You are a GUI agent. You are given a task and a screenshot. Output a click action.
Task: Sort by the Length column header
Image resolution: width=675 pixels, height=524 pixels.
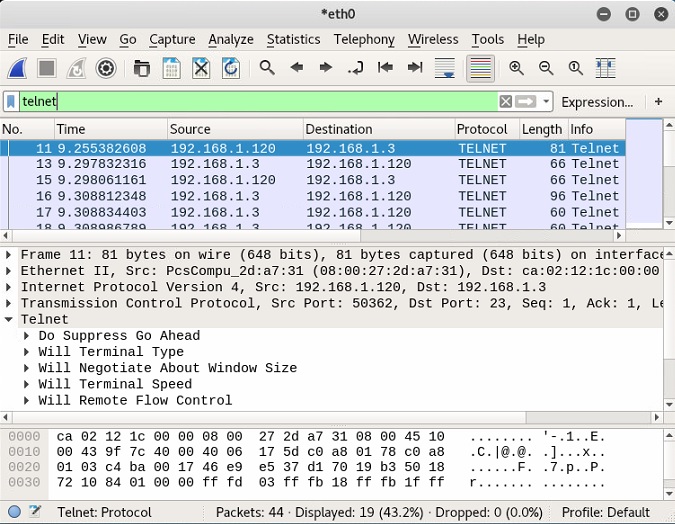click(544, 129)
